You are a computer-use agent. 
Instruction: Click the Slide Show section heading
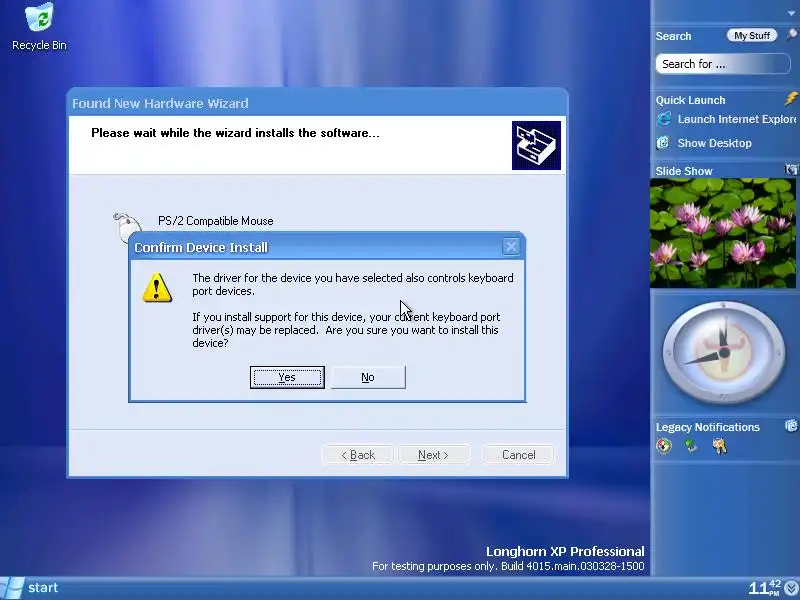pos(684,171)
